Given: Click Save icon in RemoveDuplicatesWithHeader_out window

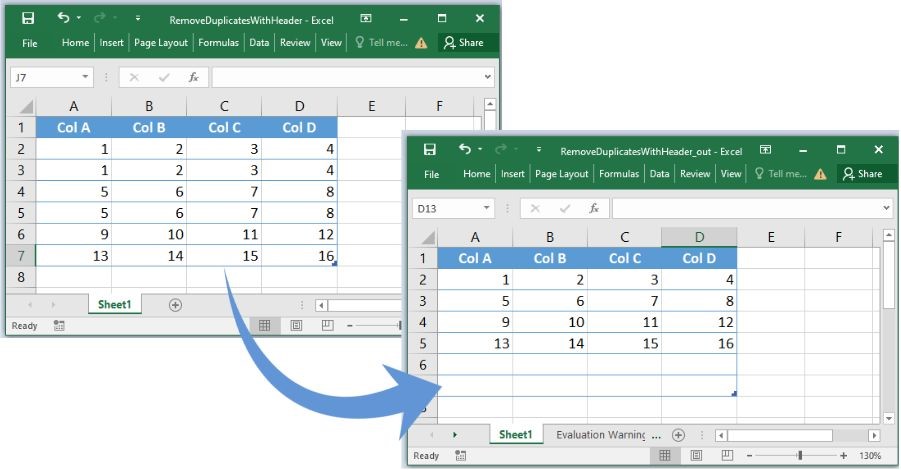Looking at the screenshot, I should 430,150.
